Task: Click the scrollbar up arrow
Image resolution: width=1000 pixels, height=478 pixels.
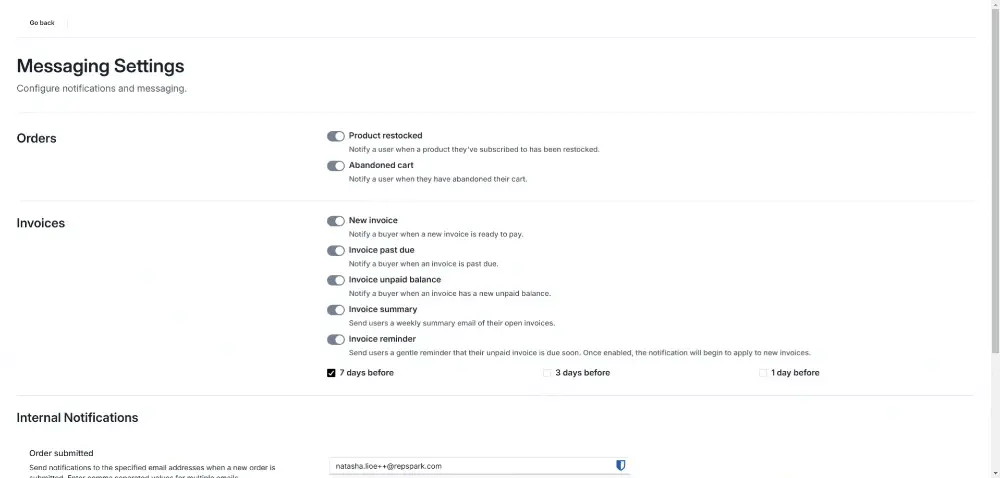Action: click(x=996, y=4)
